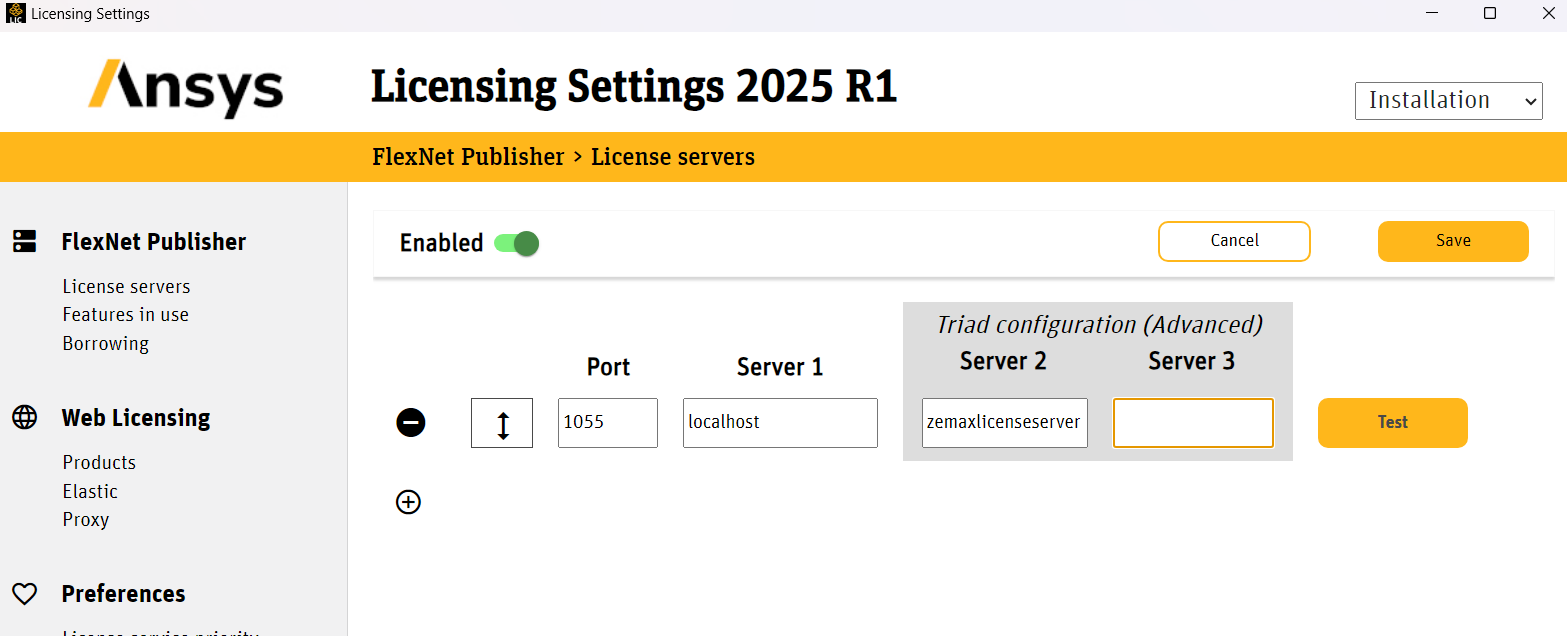Add a new server row with the plus icon

coord(409,502)
